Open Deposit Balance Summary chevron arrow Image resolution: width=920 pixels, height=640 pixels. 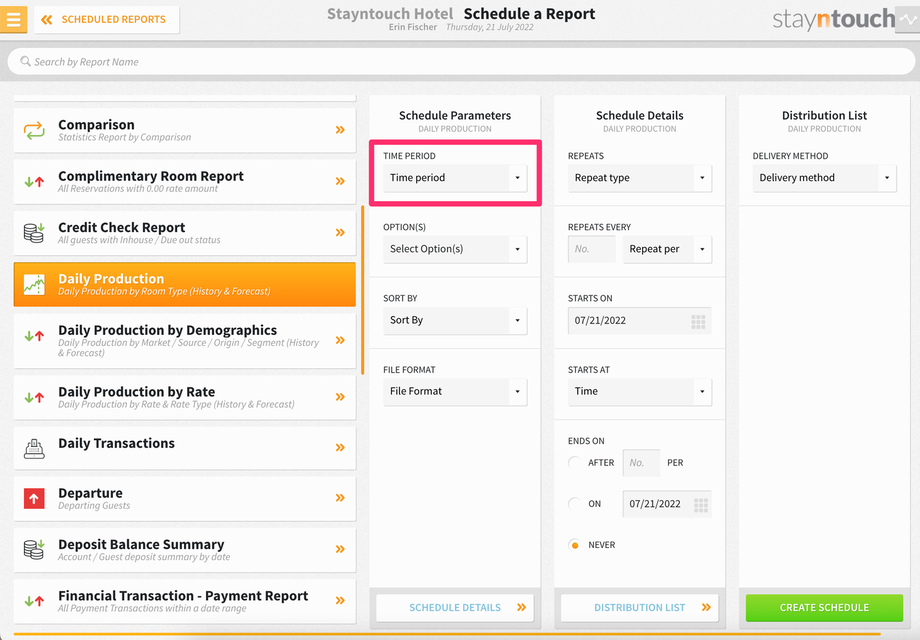[x=340, y=550]
